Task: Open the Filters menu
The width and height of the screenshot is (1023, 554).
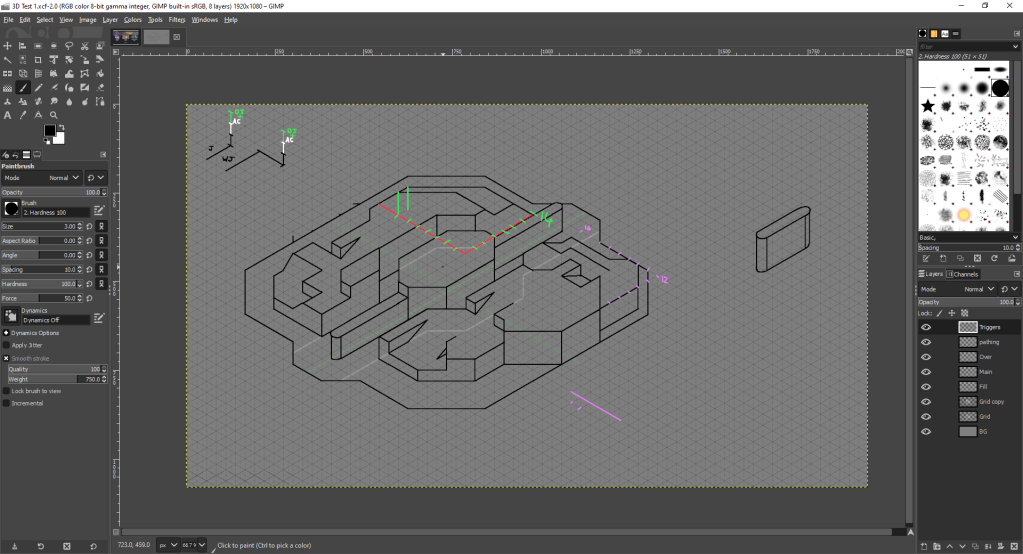Action: (x=177, y=19)
